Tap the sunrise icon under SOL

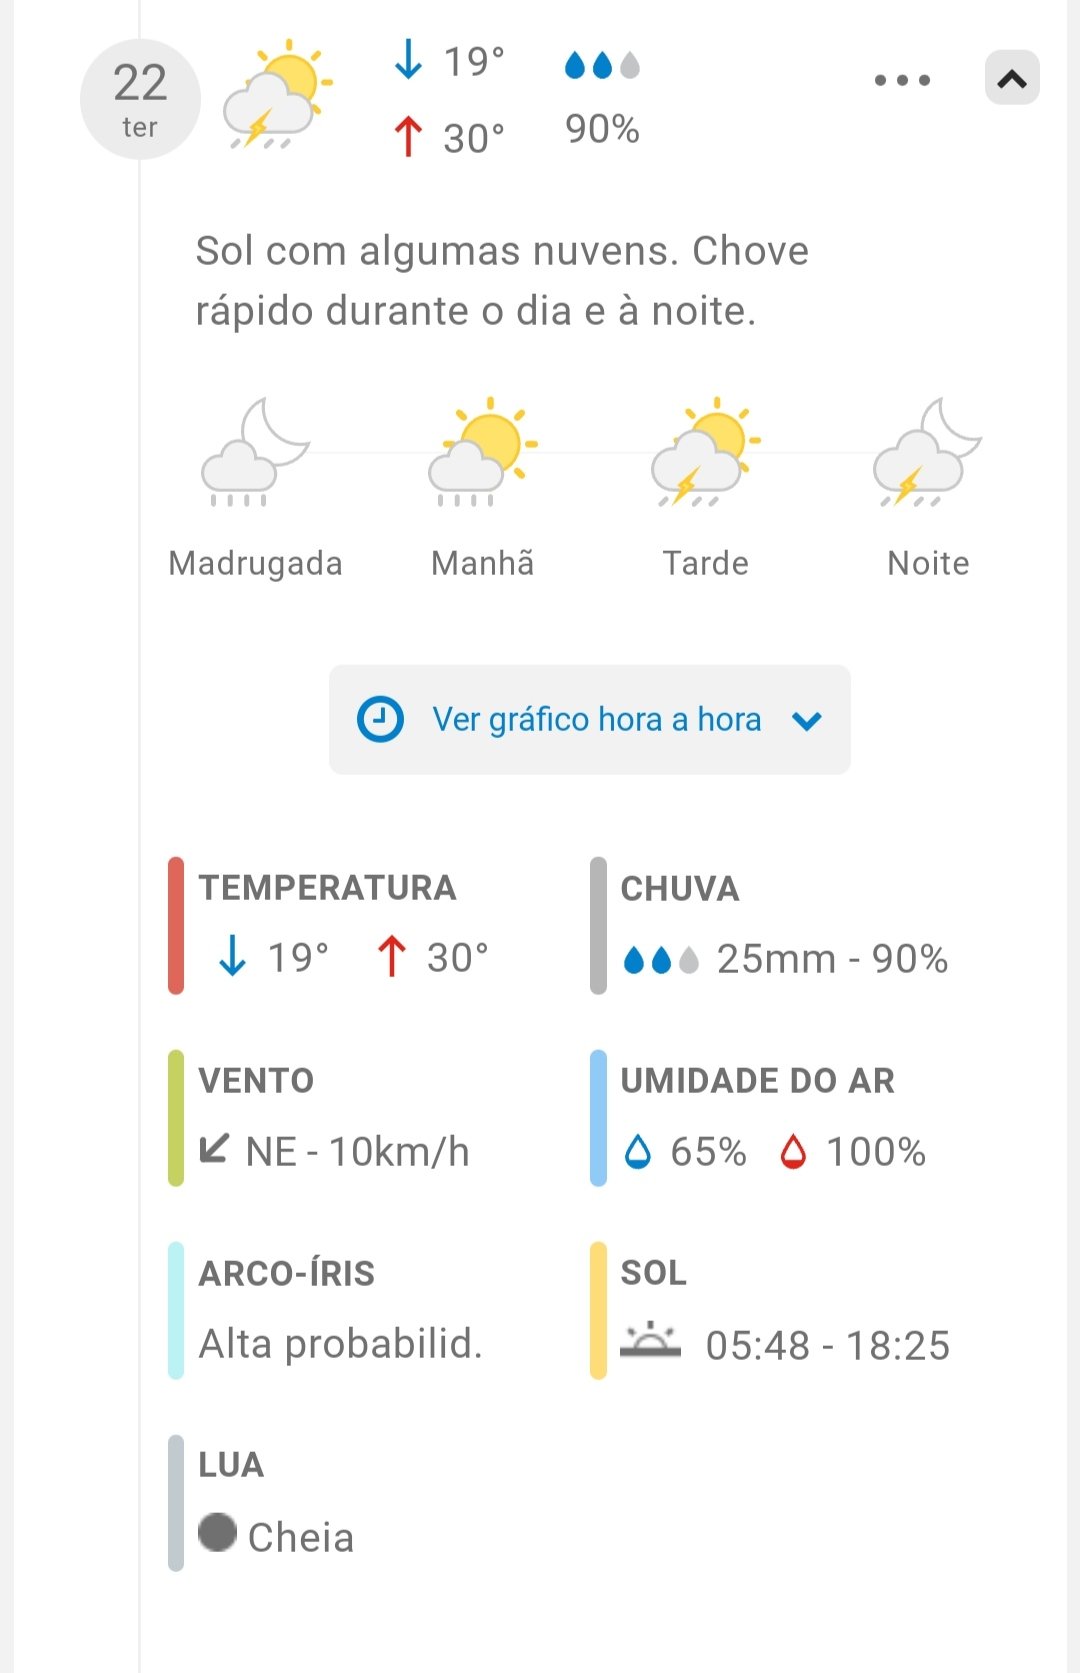[x=650, y=1340]
